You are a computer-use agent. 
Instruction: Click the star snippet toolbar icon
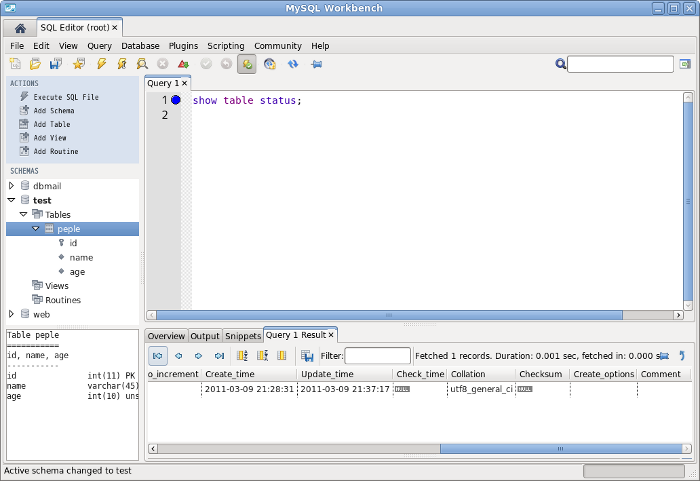pos(79,64)
